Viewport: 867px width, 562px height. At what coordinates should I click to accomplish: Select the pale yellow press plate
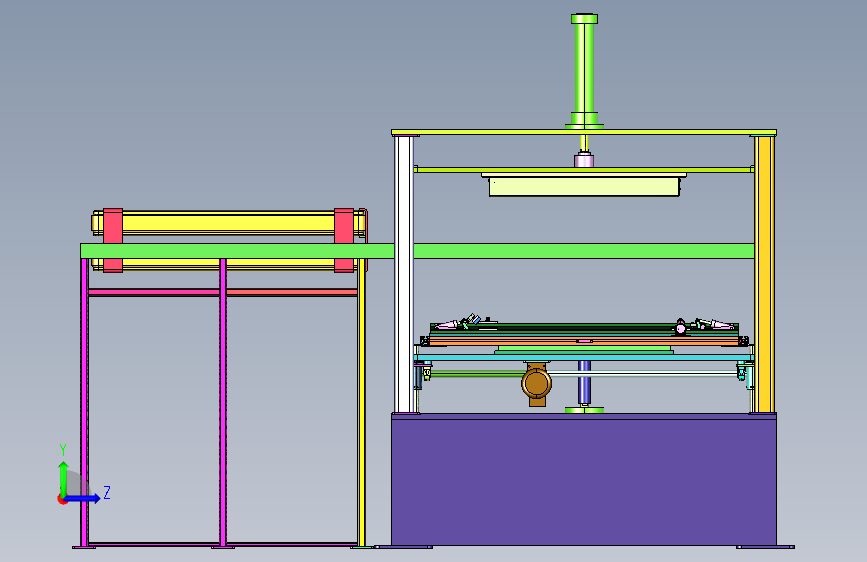[x=584, y=186]
